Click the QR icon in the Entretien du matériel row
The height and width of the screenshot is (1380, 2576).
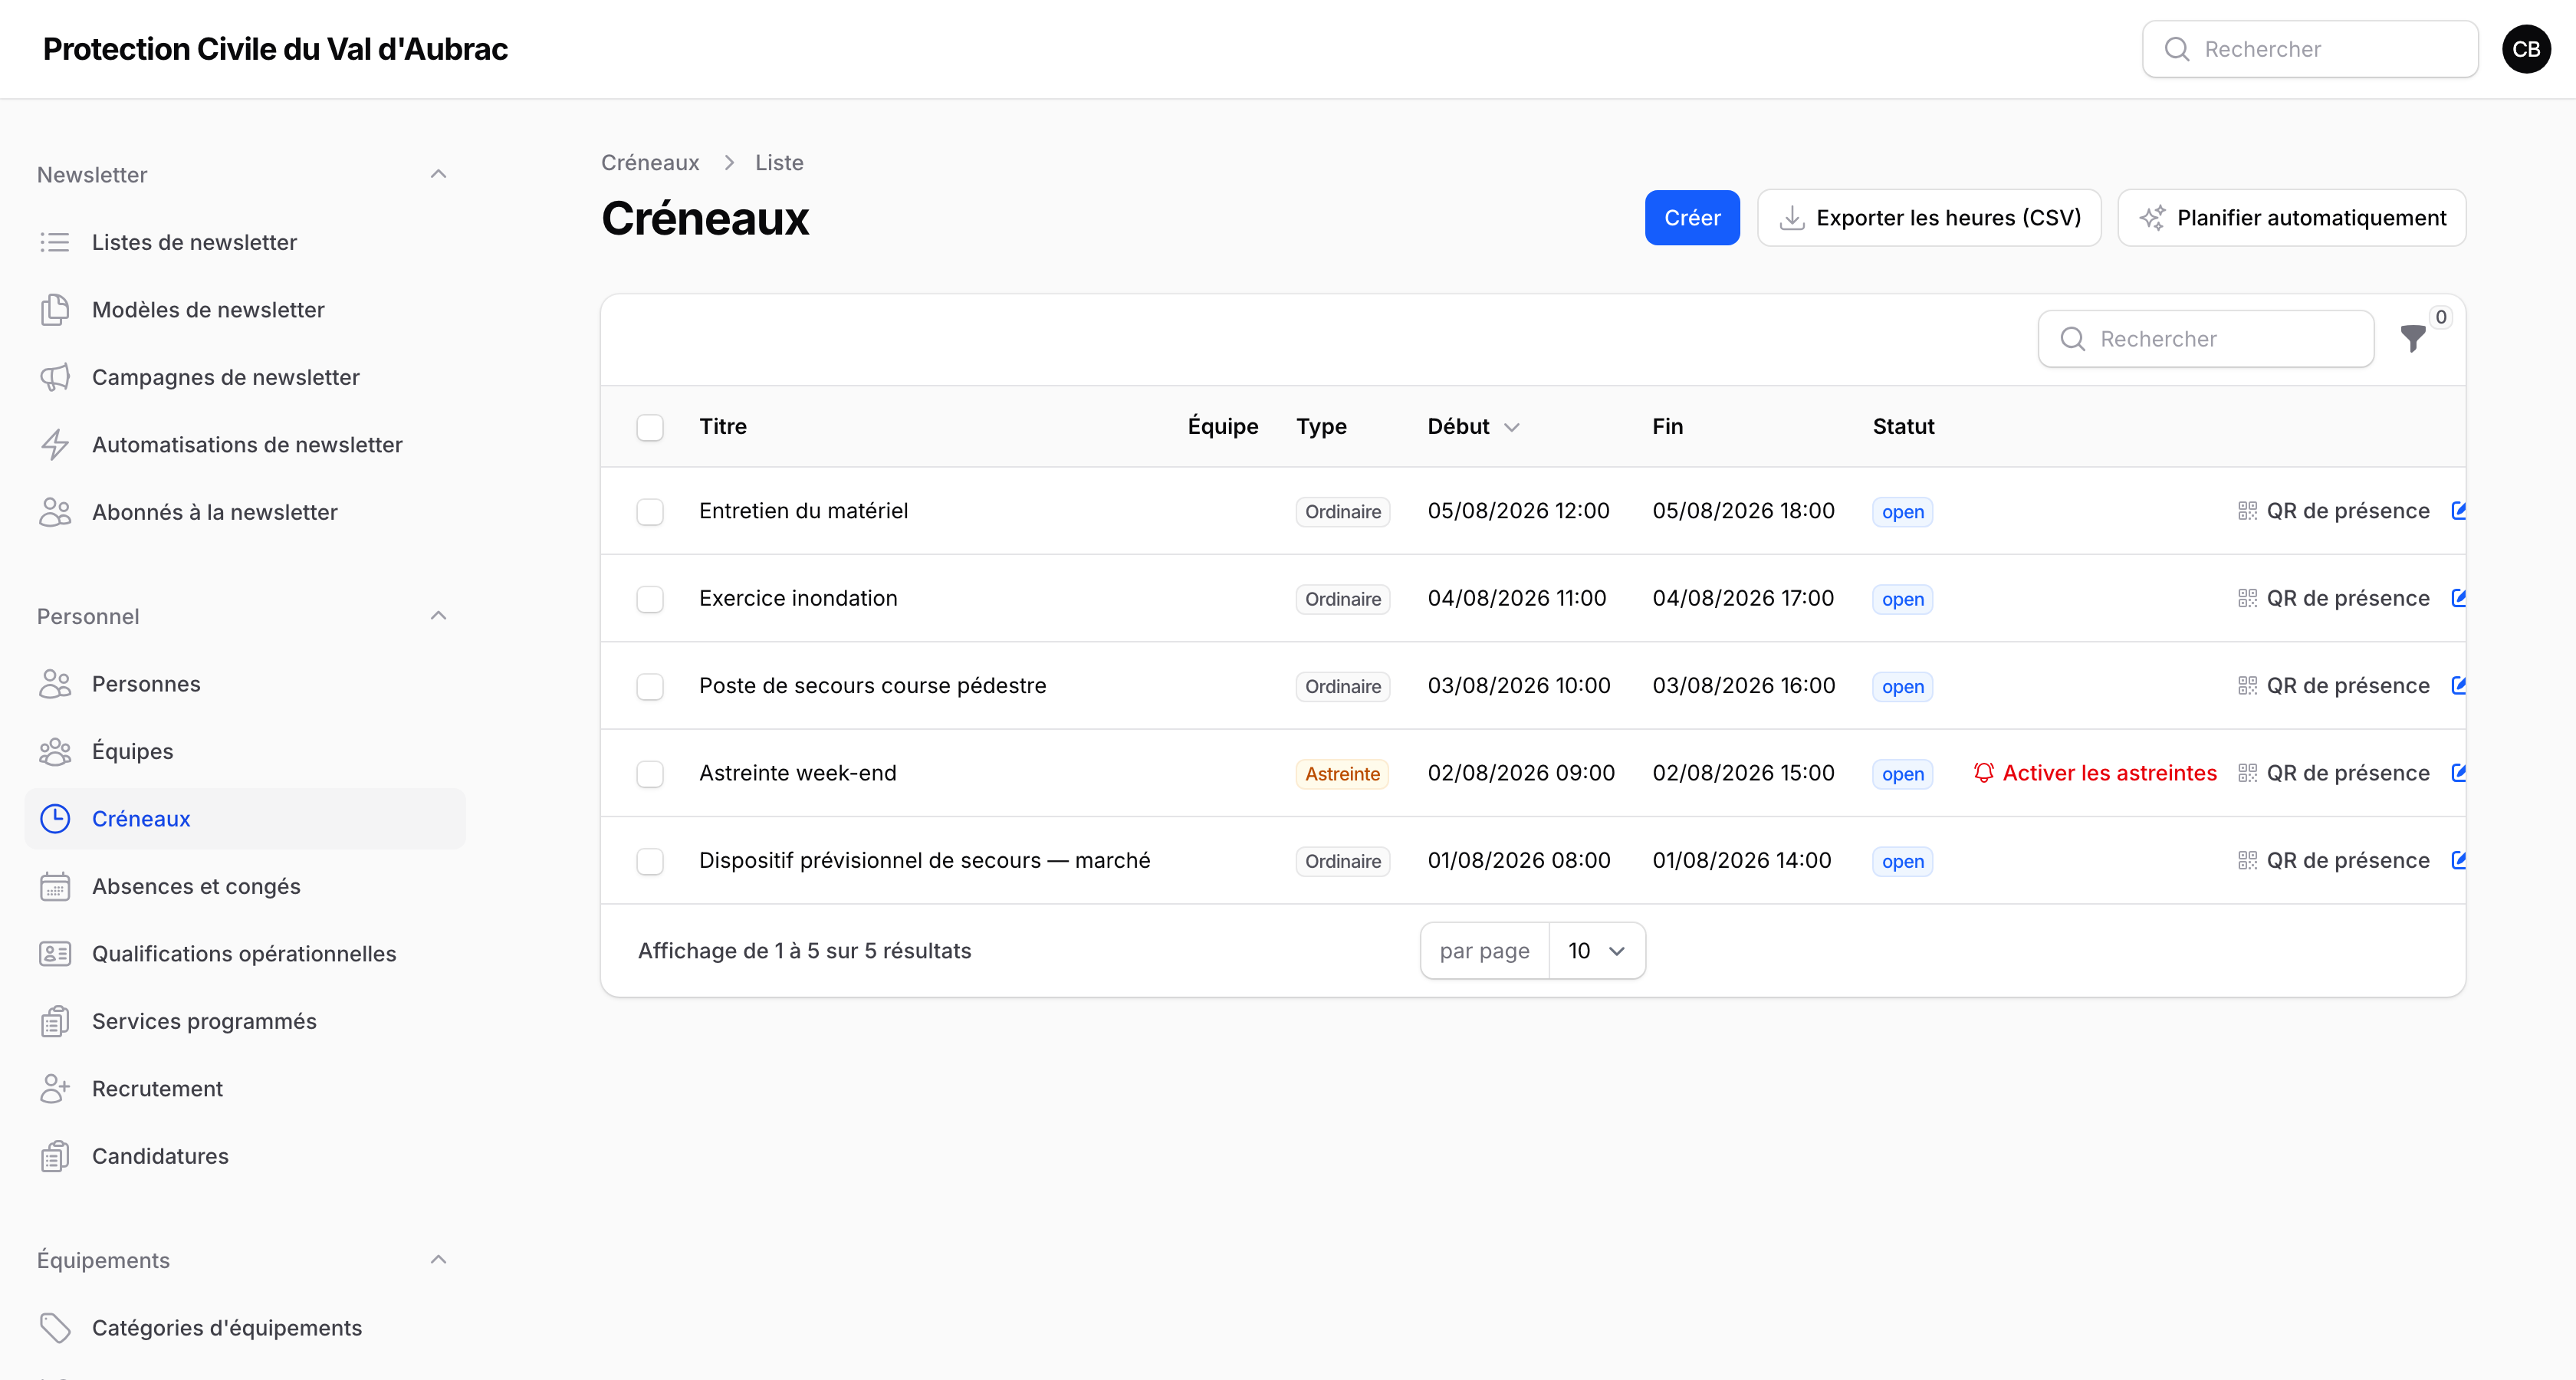click(x=2247, y=511)
